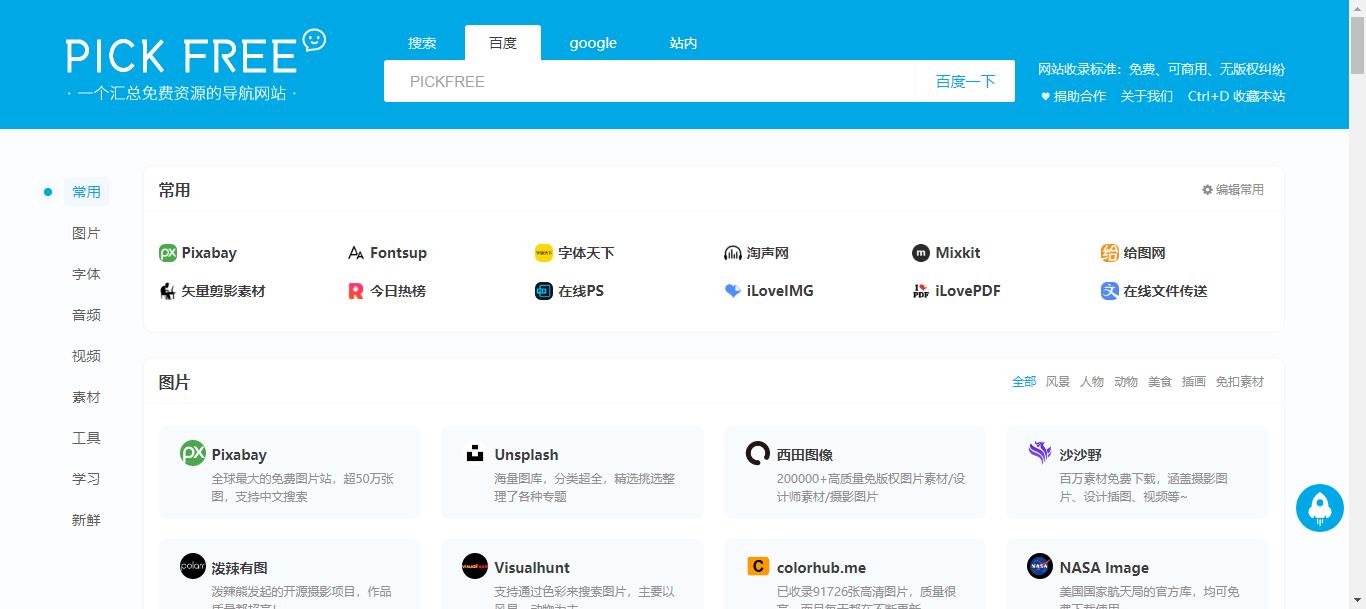Open the colorhub.me orange icon
This screenshot has width=1366, height=609.
coord(758,567)
